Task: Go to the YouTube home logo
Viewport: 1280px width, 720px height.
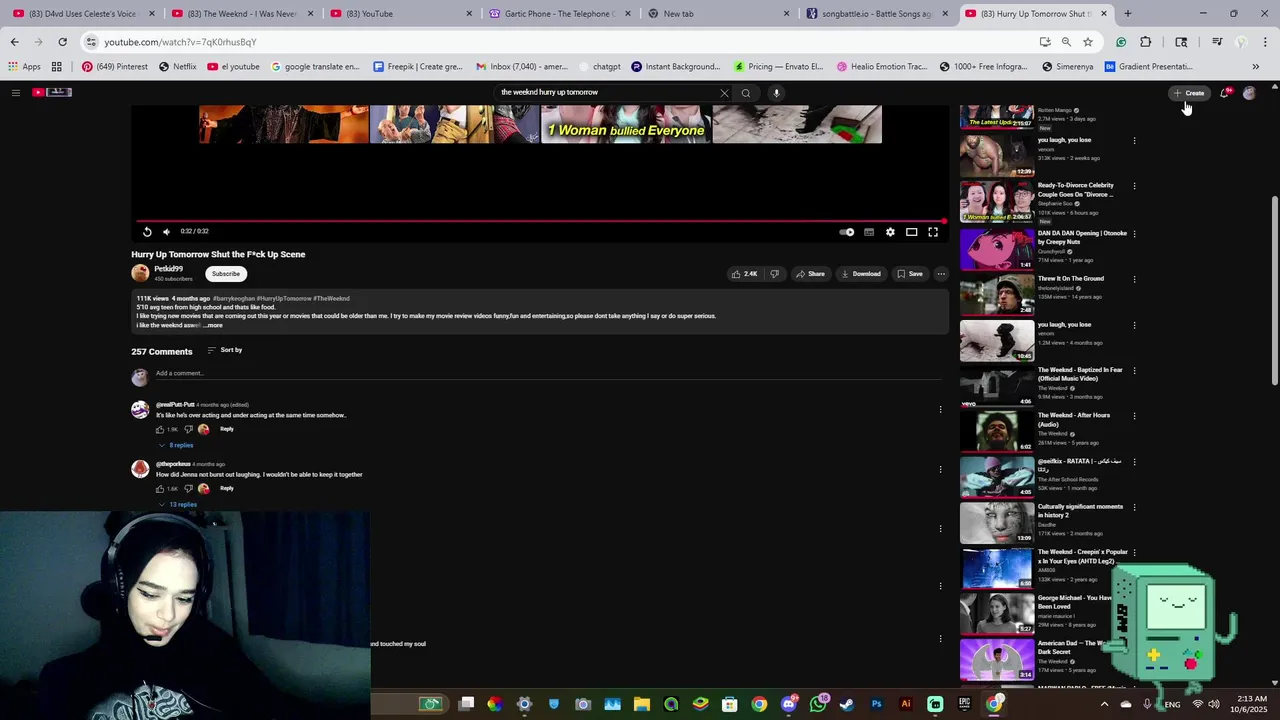Action: (52, 92)
